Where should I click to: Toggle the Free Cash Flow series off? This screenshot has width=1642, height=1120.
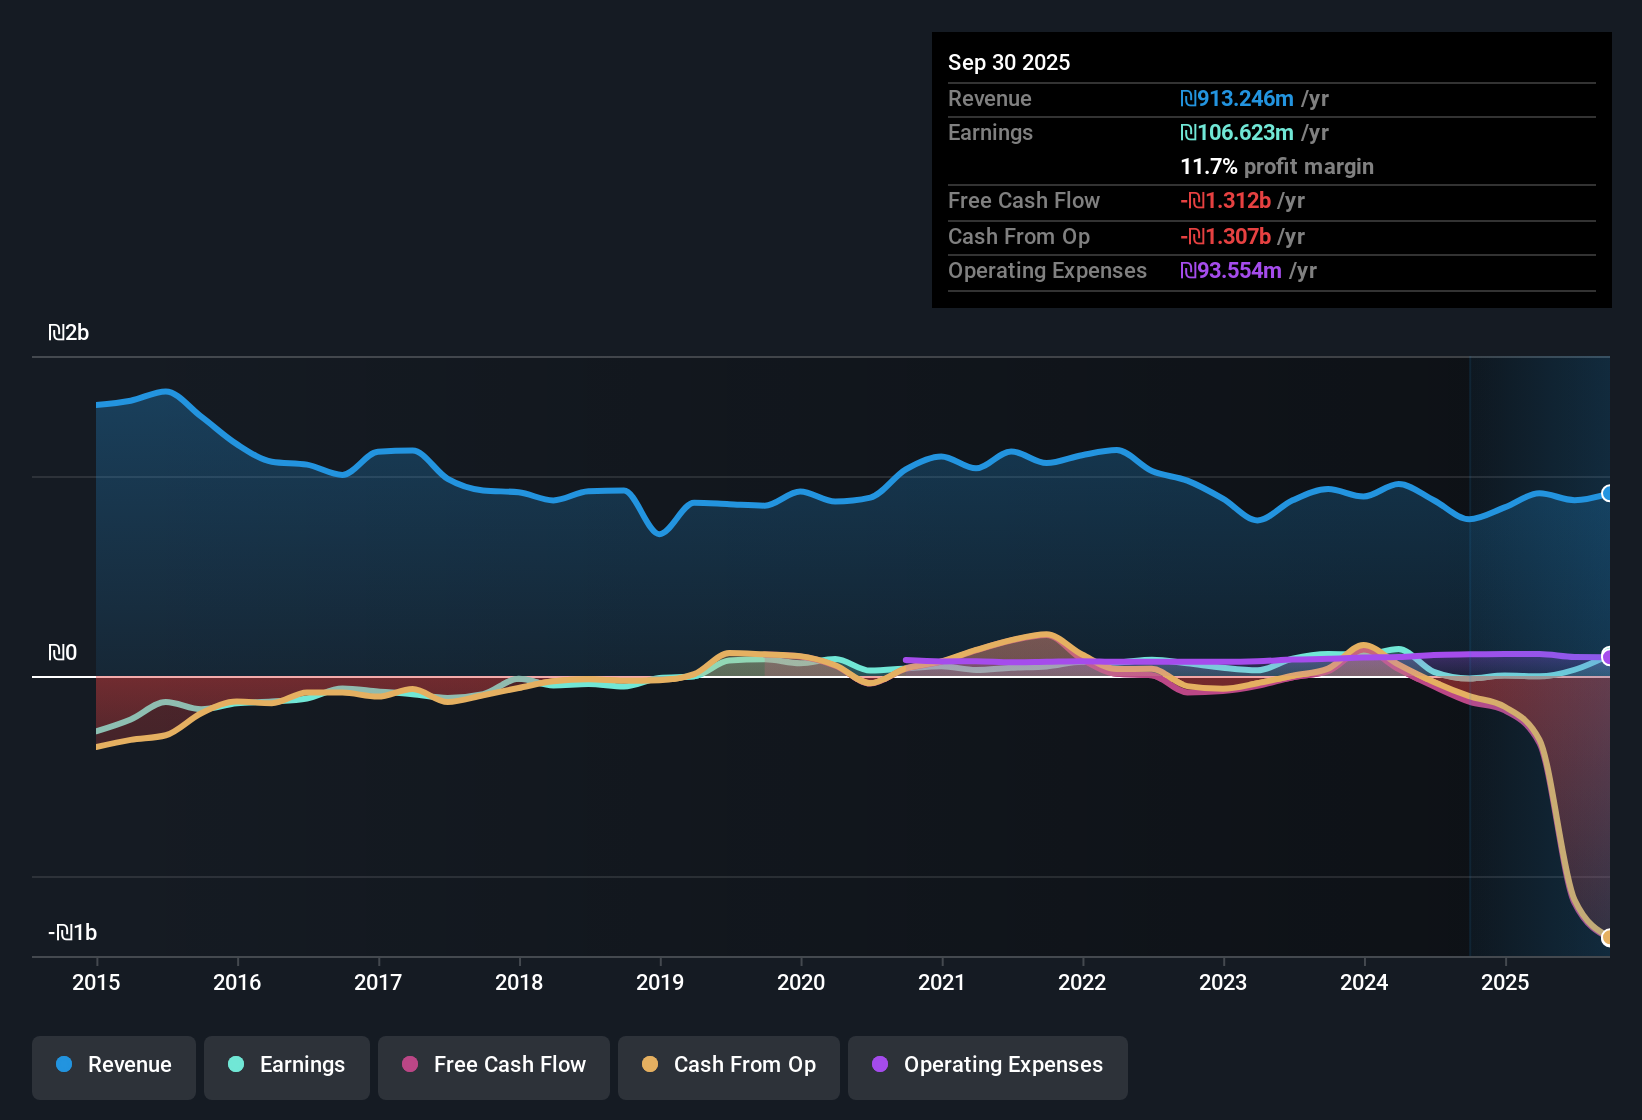click(x=493, y=1065)
